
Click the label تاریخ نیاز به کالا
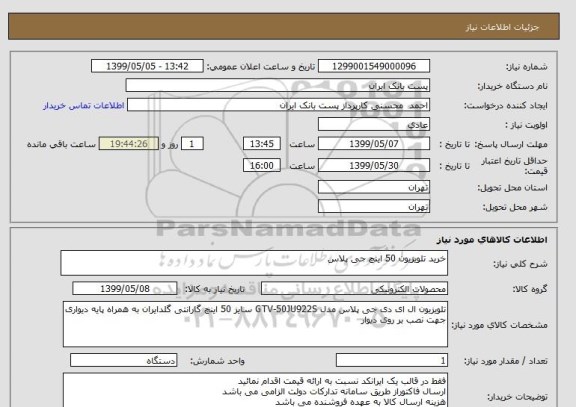(214, 289)
